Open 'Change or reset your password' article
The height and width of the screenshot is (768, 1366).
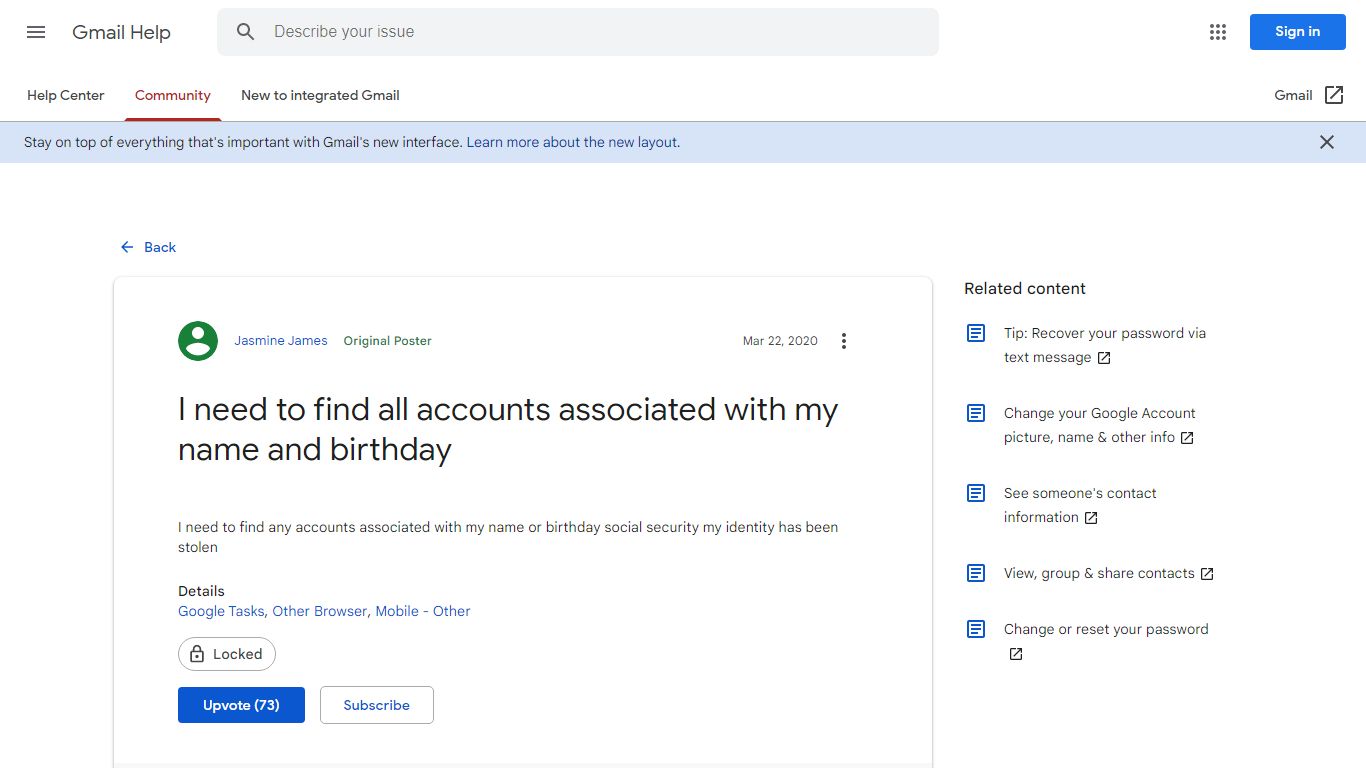coord(1106,629)
